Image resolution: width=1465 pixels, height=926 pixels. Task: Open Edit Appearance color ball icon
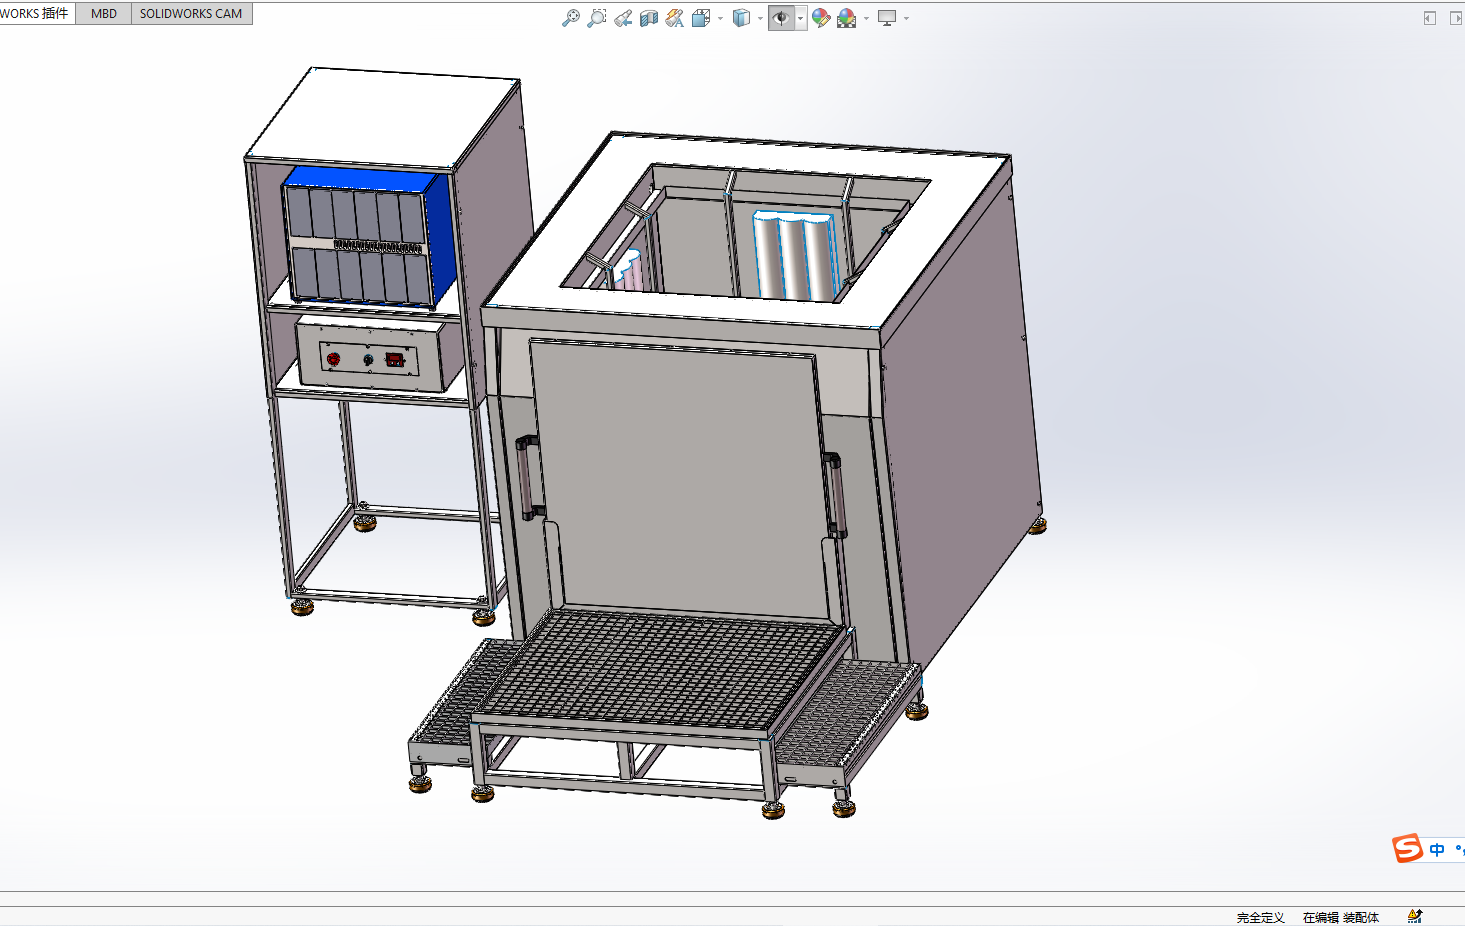point(821,18)
